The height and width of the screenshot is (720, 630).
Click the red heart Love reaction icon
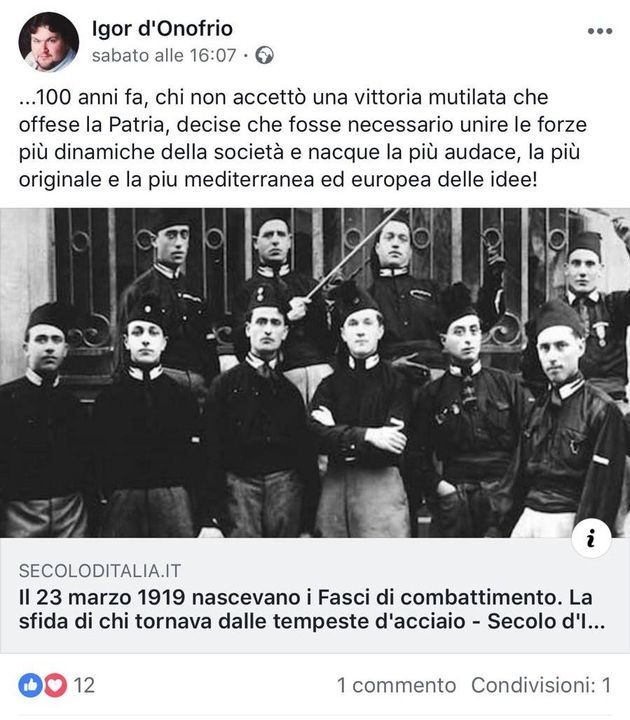pyautogui.click(x=55, y=685)
